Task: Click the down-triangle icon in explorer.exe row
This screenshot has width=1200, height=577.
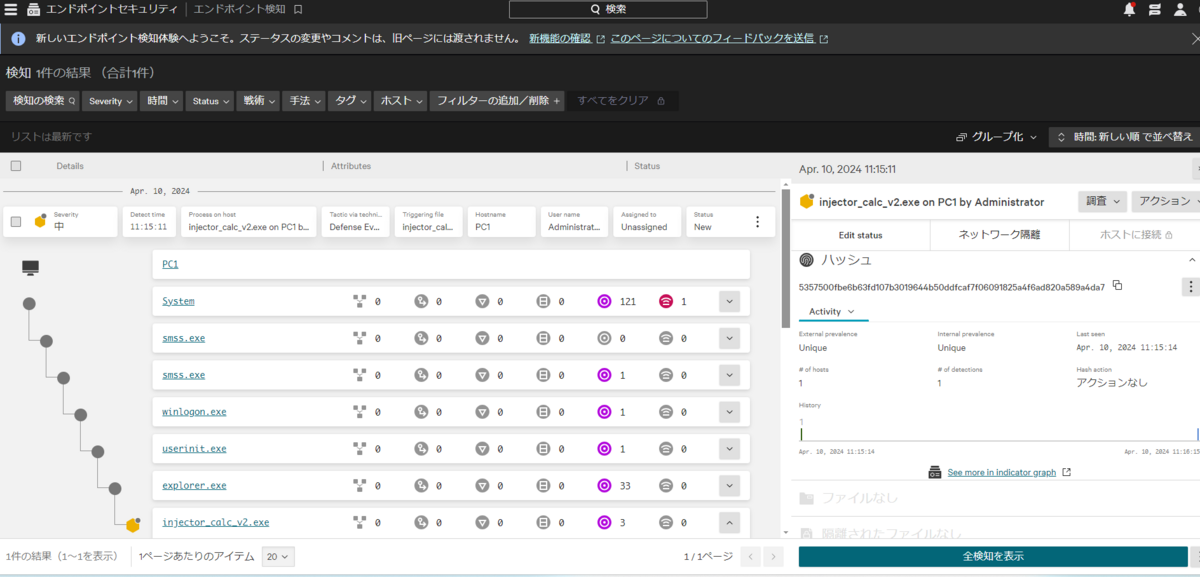Action: pos(482,486)
